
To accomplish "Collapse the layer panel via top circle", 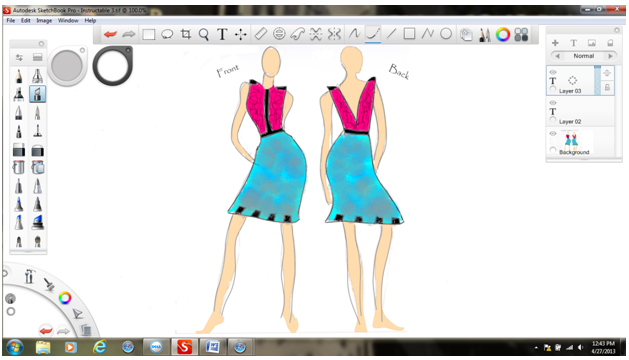I will [x=617, y=30].
